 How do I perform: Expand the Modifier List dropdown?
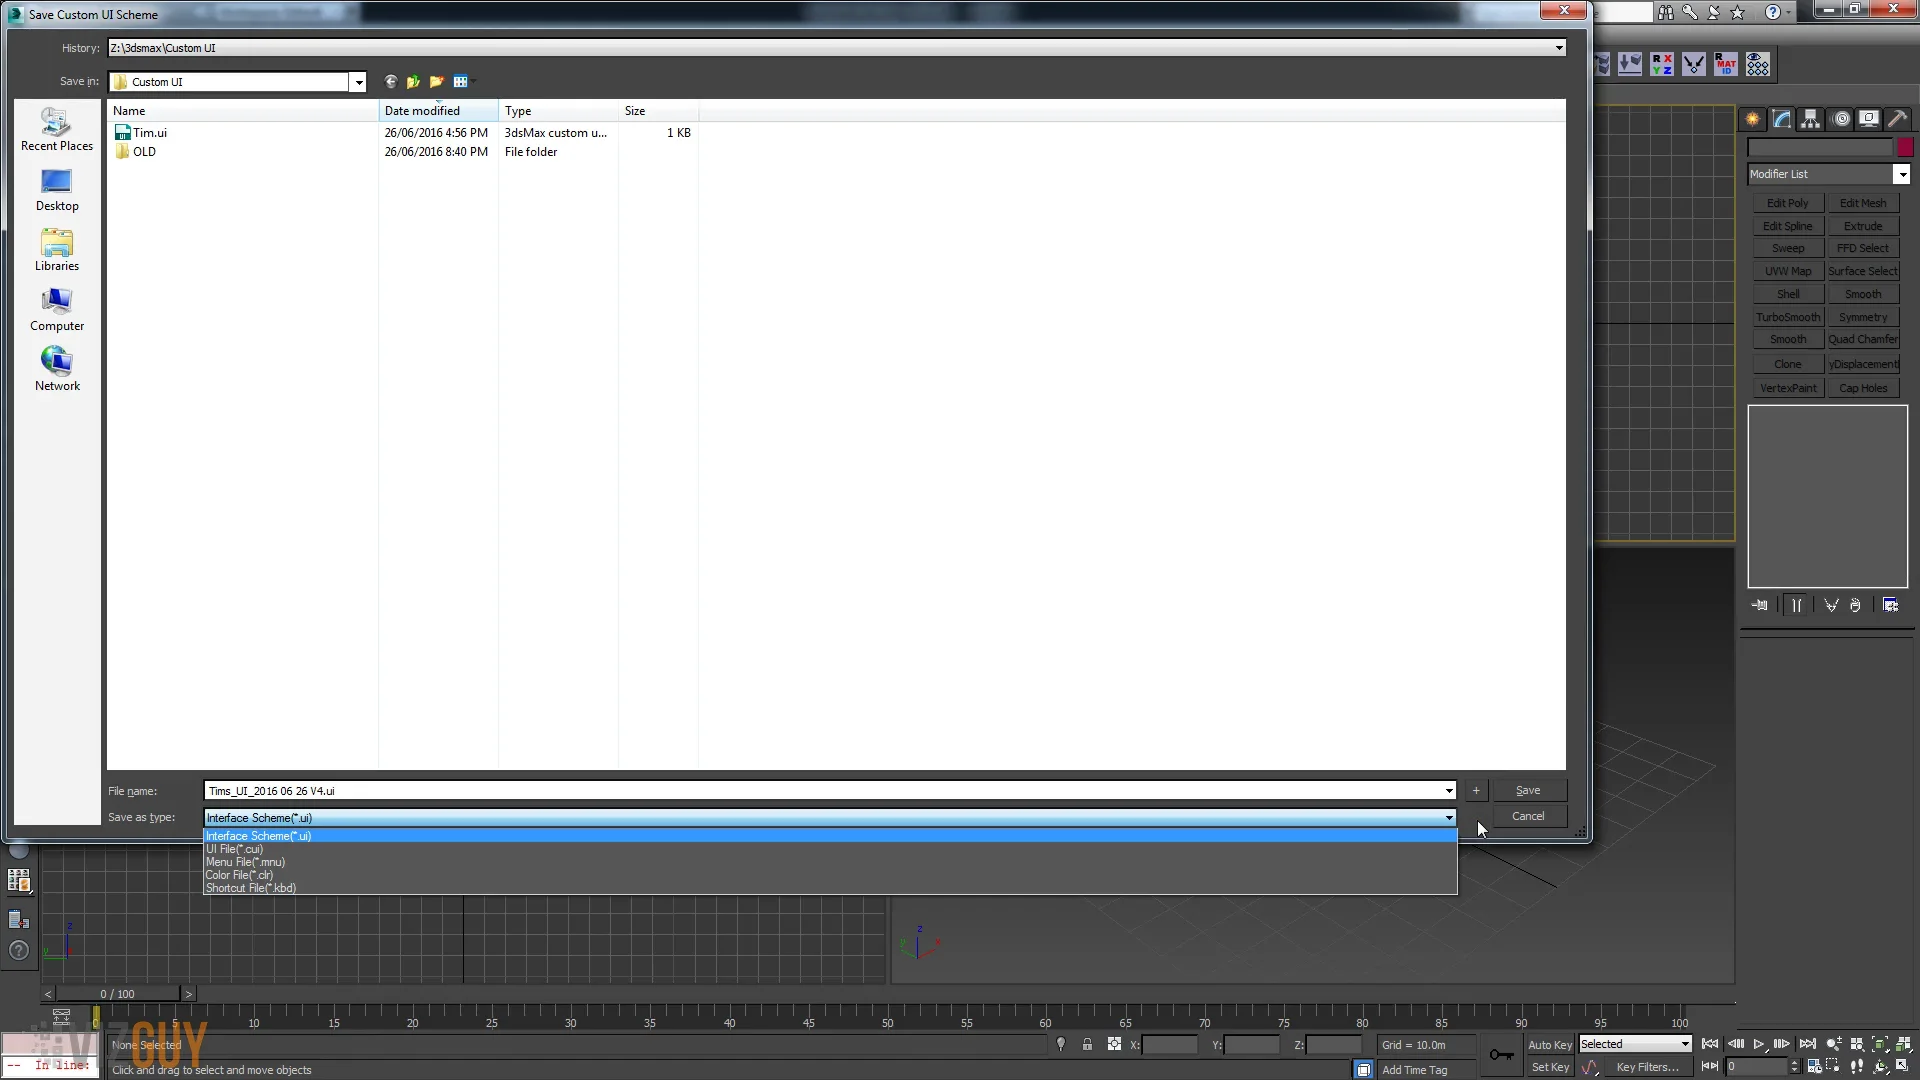pyautogui.click(x=1901, y=174)
